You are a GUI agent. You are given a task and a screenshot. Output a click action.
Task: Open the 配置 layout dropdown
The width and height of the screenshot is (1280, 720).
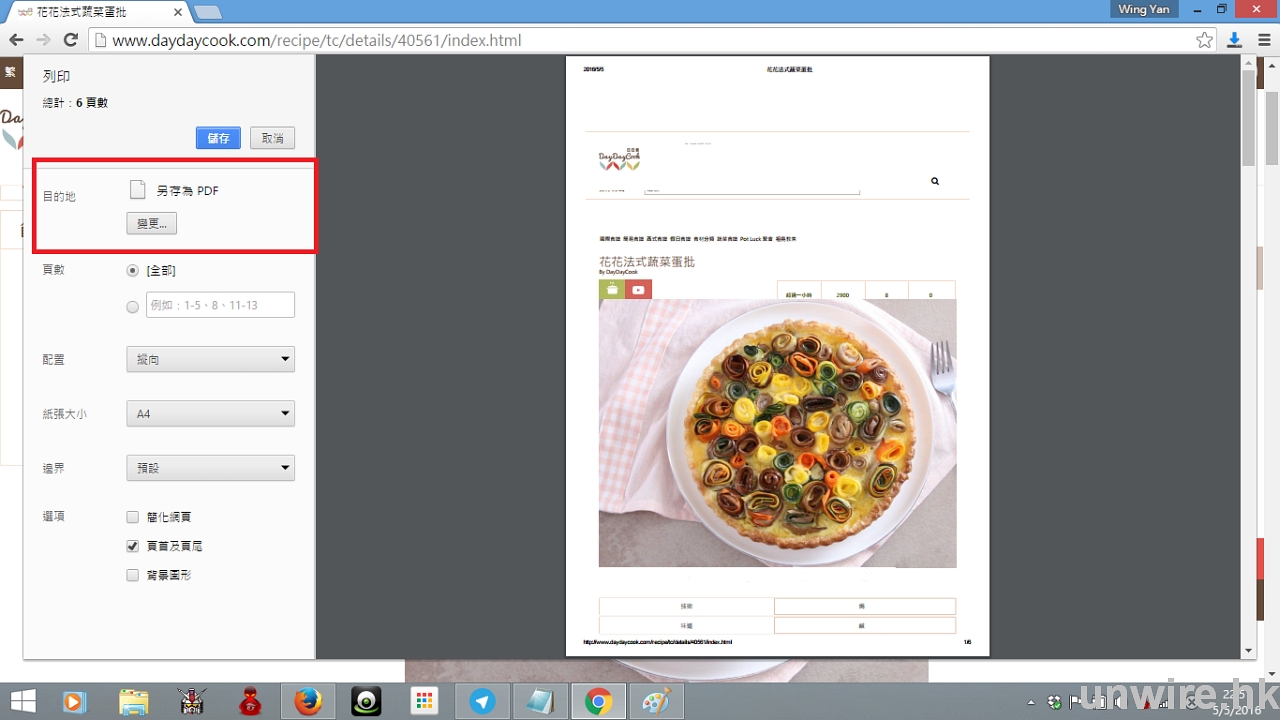tap(210, 359)
